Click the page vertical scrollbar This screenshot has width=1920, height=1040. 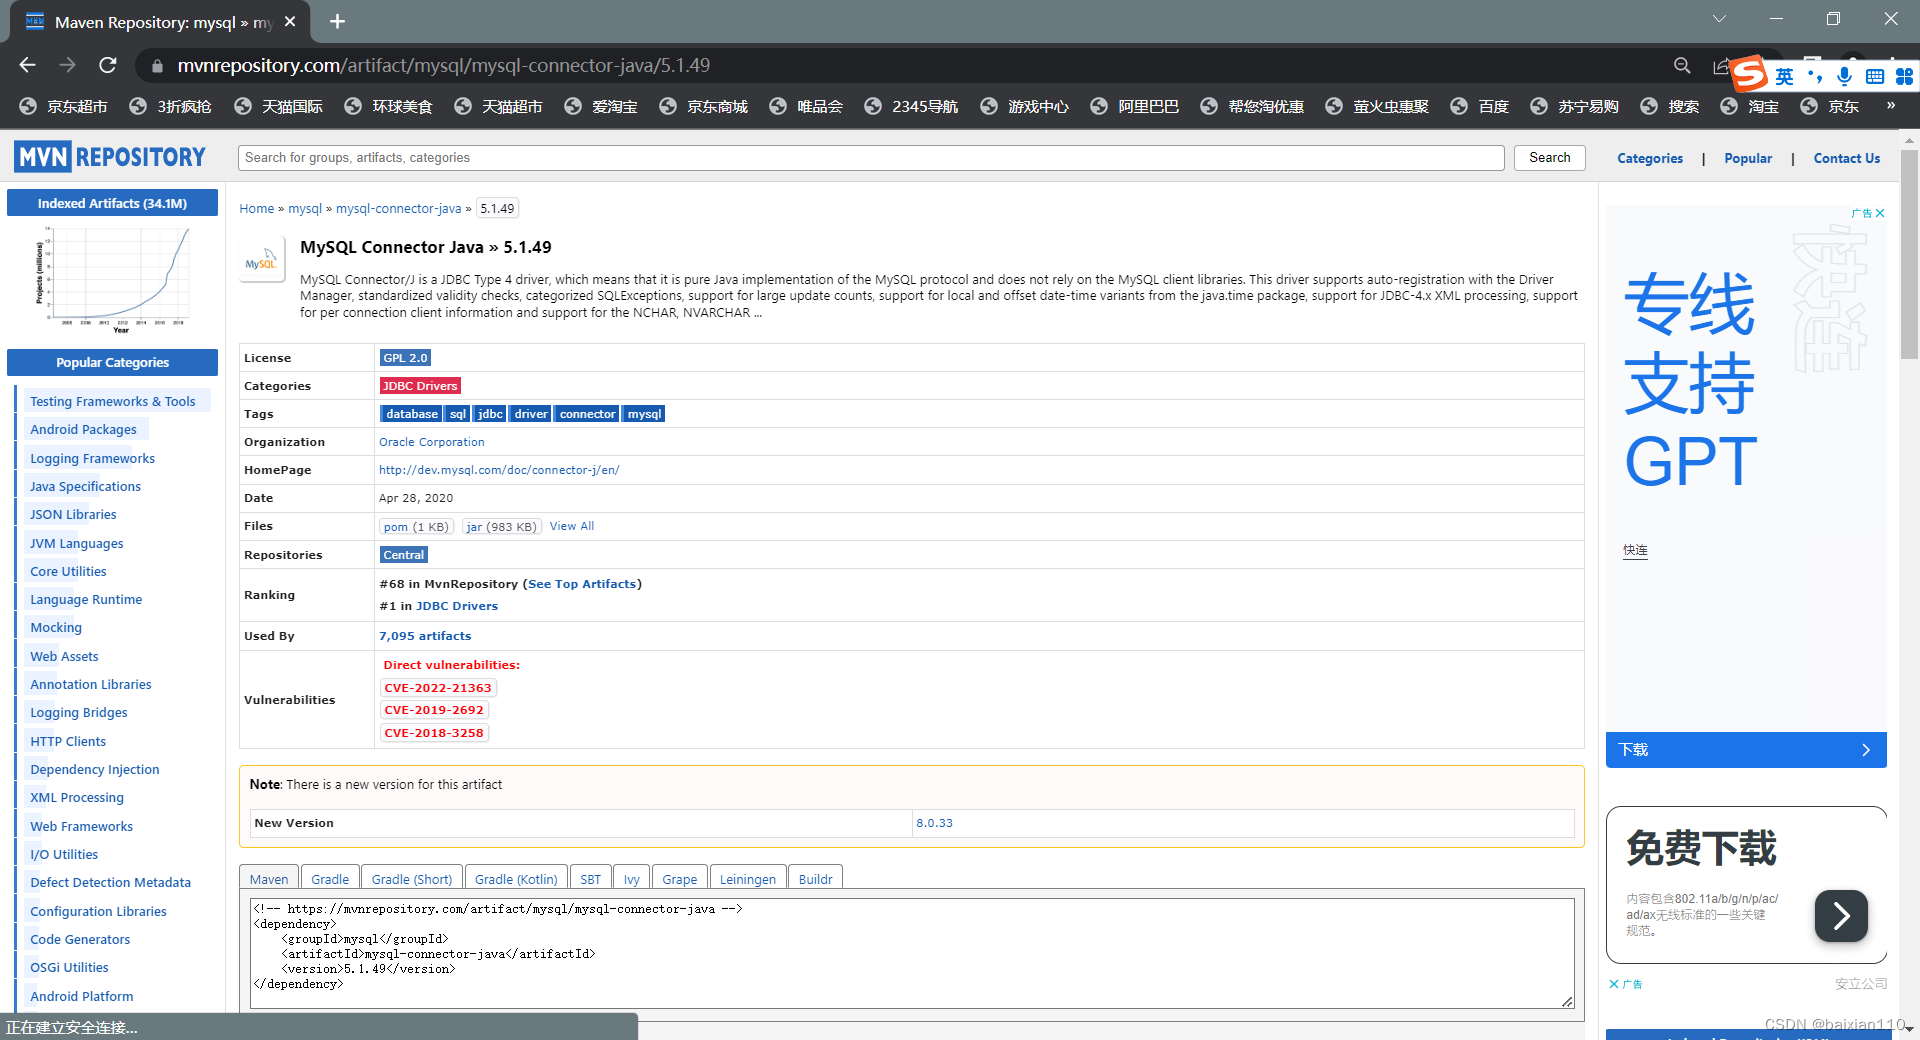(x=1909, y=253)
